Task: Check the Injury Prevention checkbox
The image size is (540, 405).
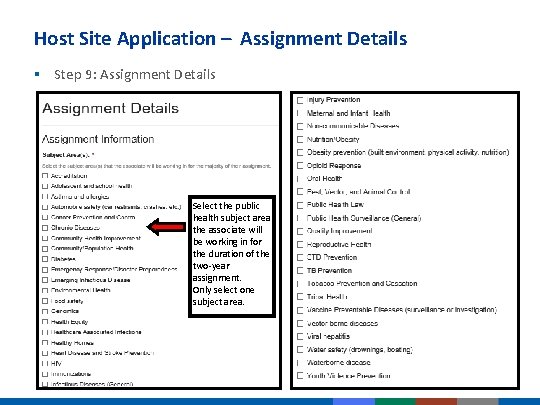Action: (x=300, y=100)
